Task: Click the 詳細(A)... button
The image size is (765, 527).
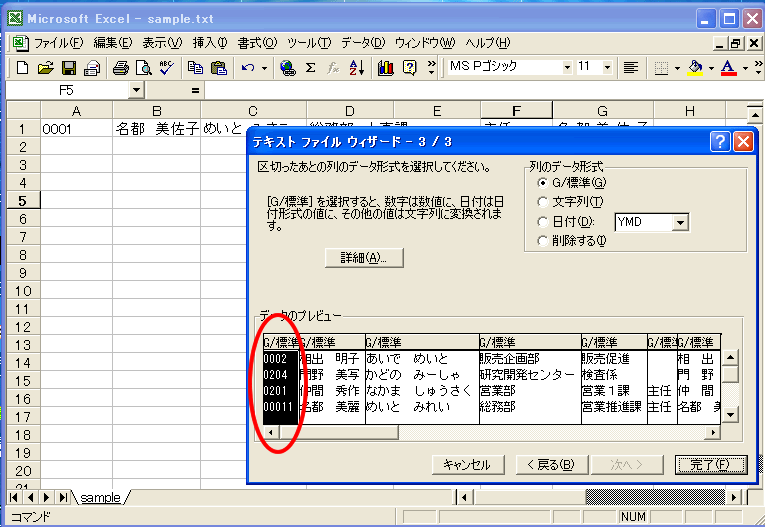Action: click(x=364, y=258)
